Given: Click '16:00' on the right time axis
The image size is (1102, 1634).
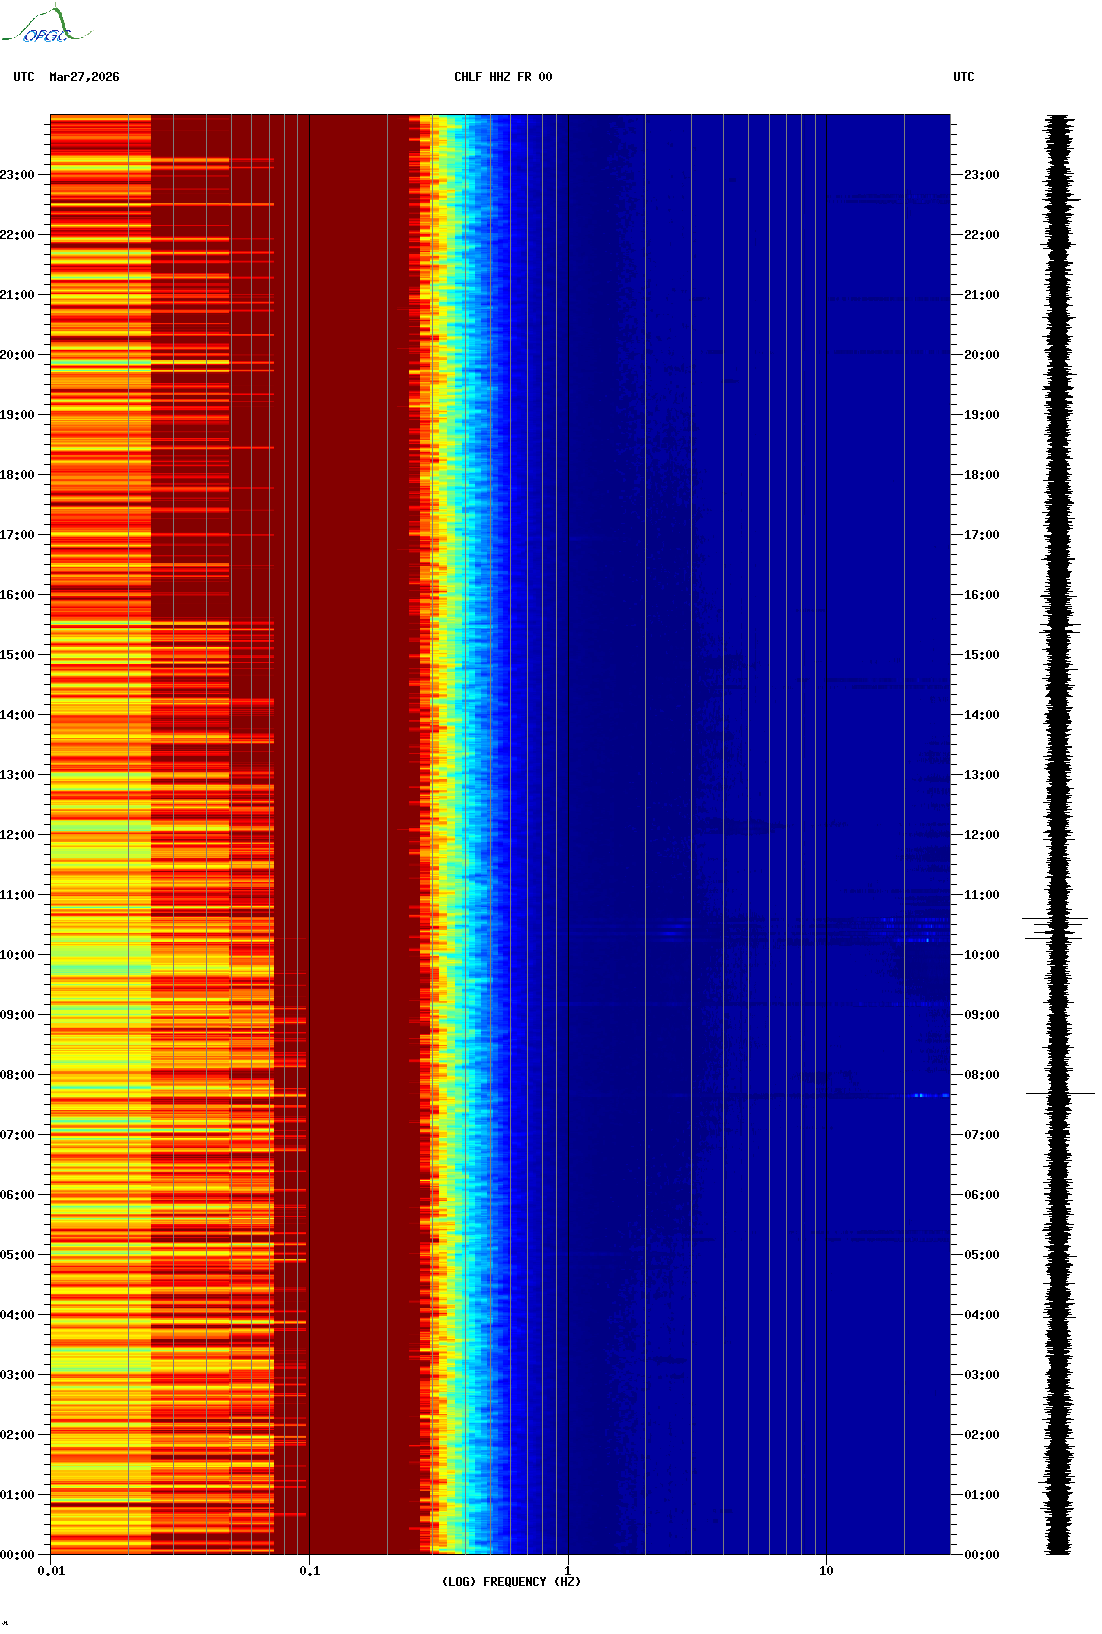Looking at the screenshot, I should (982, 595).
